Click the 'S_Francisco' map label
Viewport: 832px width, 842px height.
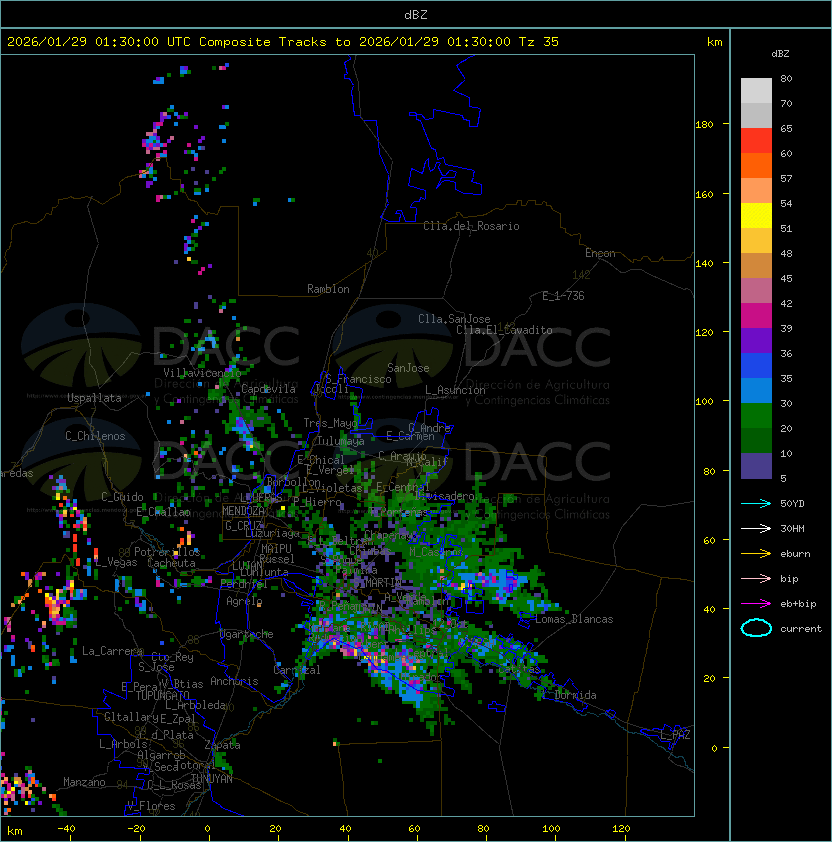click(358, 379)
